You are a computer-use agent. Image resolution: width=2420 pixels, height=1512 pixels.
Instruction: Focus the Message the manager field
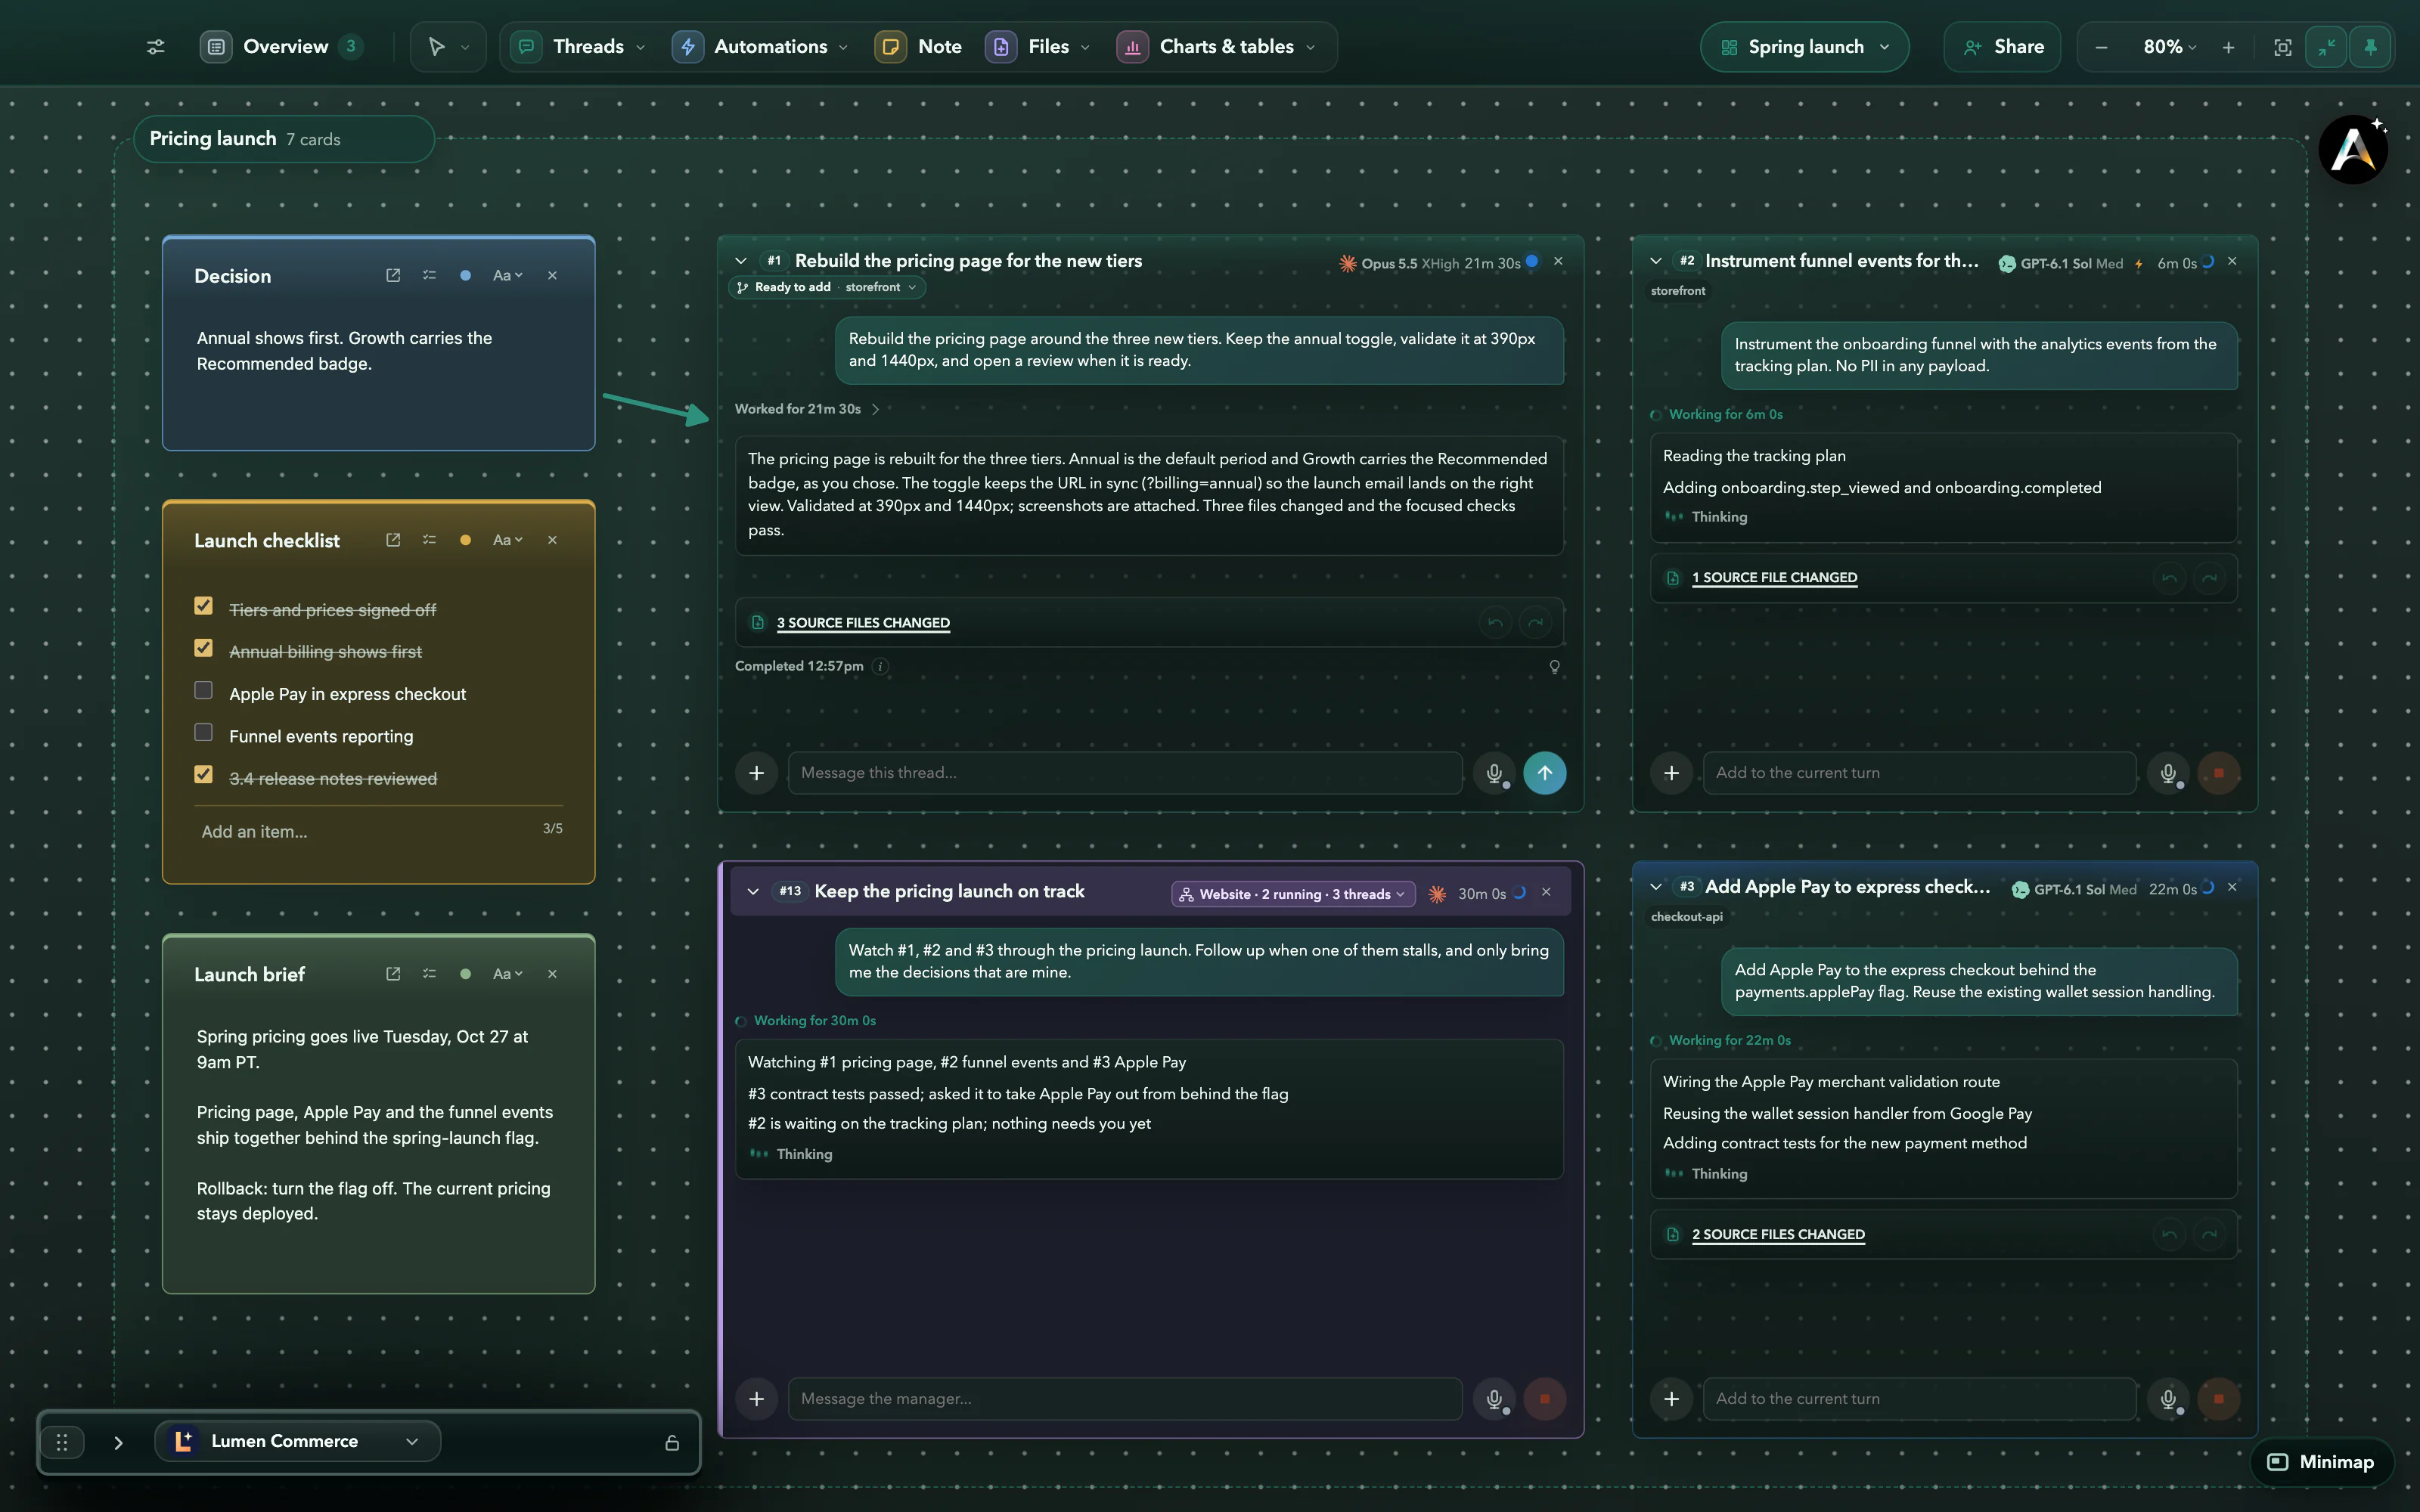pyautogui.click(x=1125, y=1399)
